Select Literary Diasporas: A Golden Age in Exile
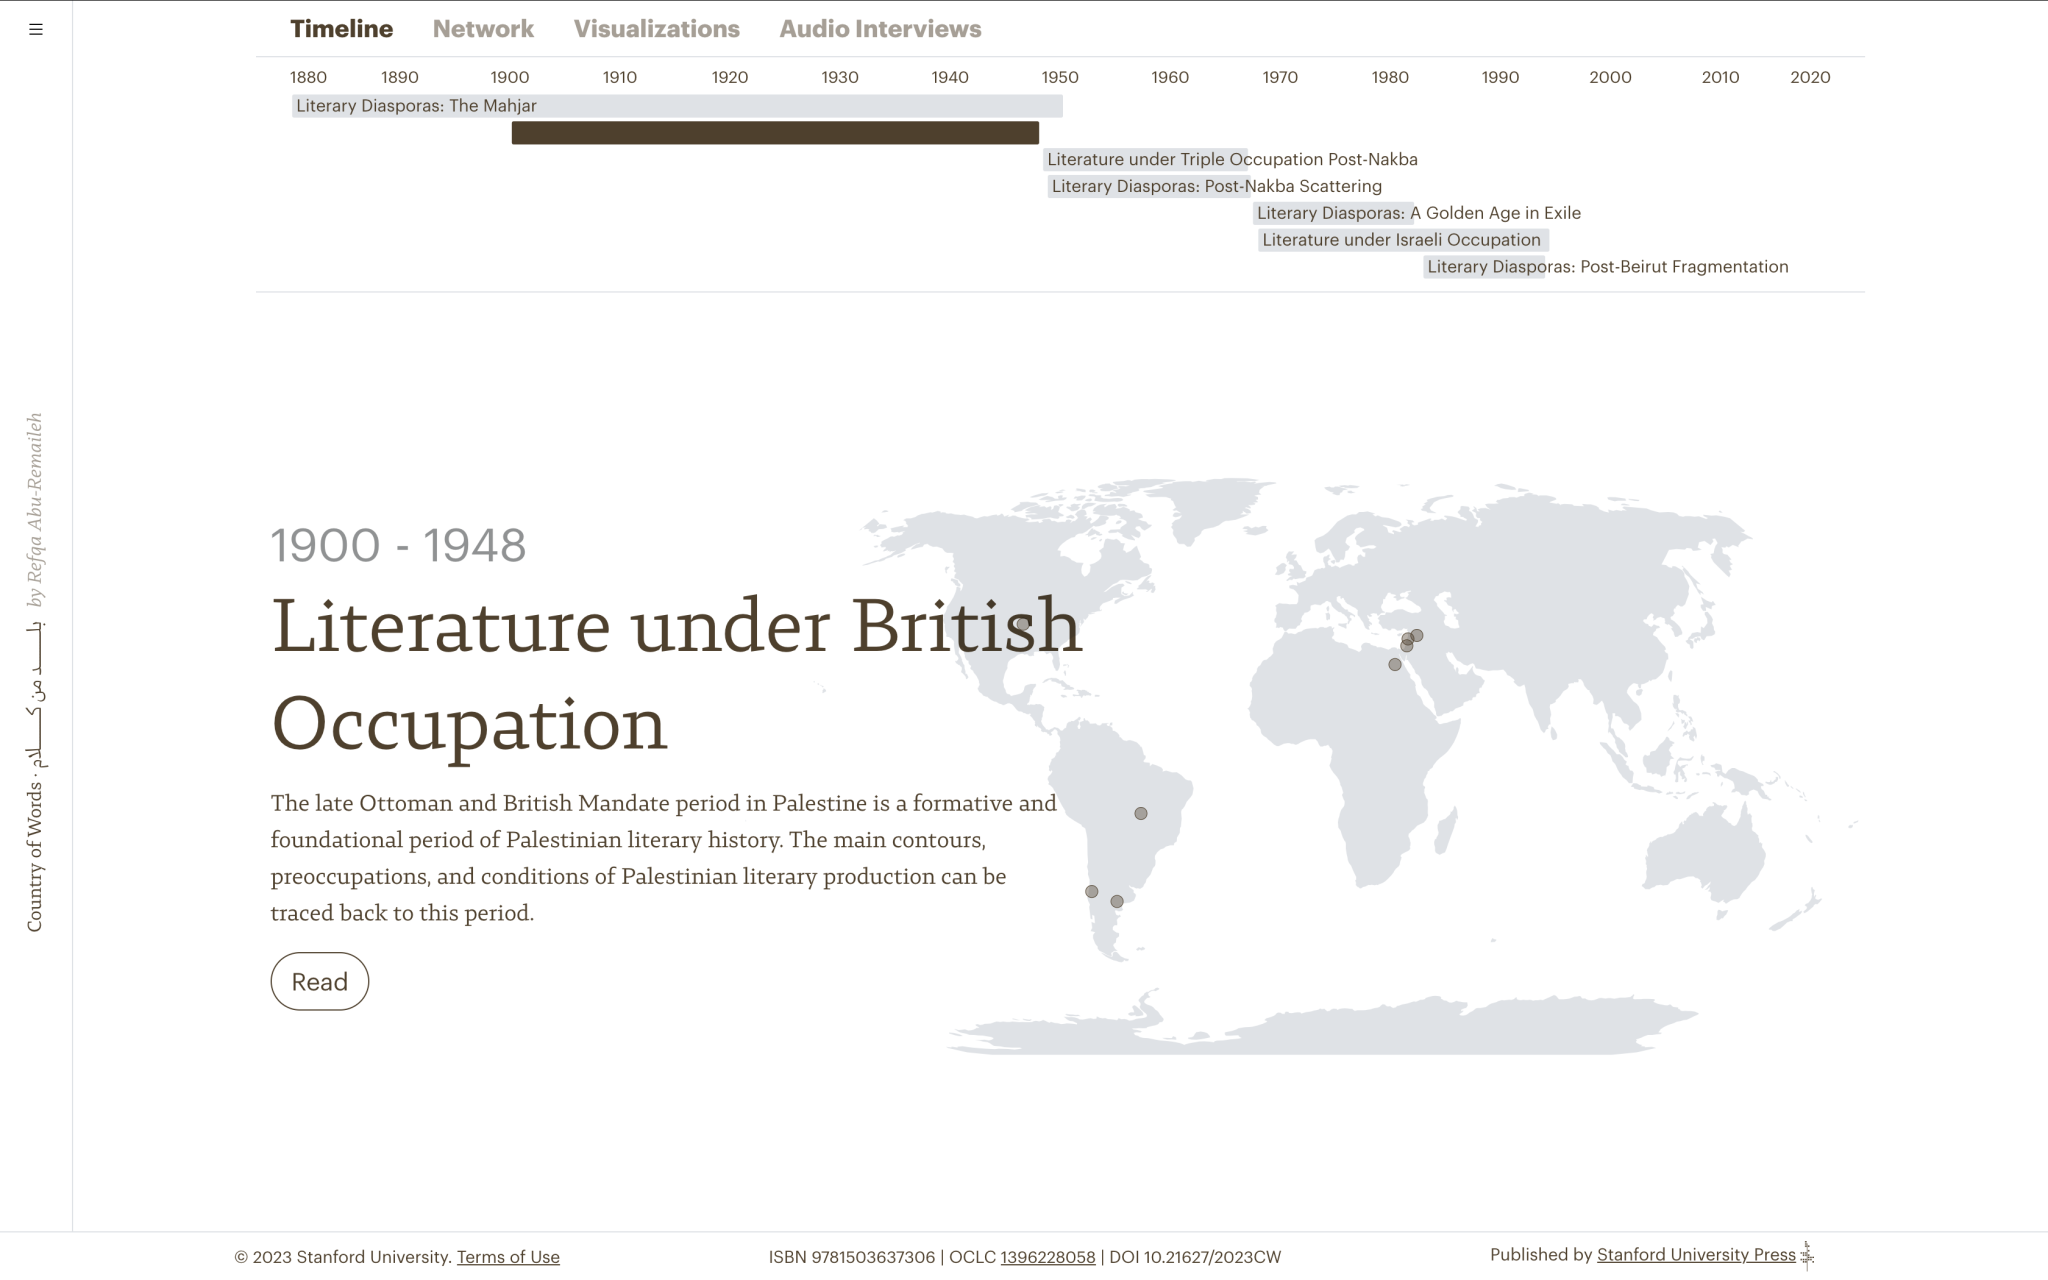The height and width of the screenshot is (1280, 2048). [1418, 213]
